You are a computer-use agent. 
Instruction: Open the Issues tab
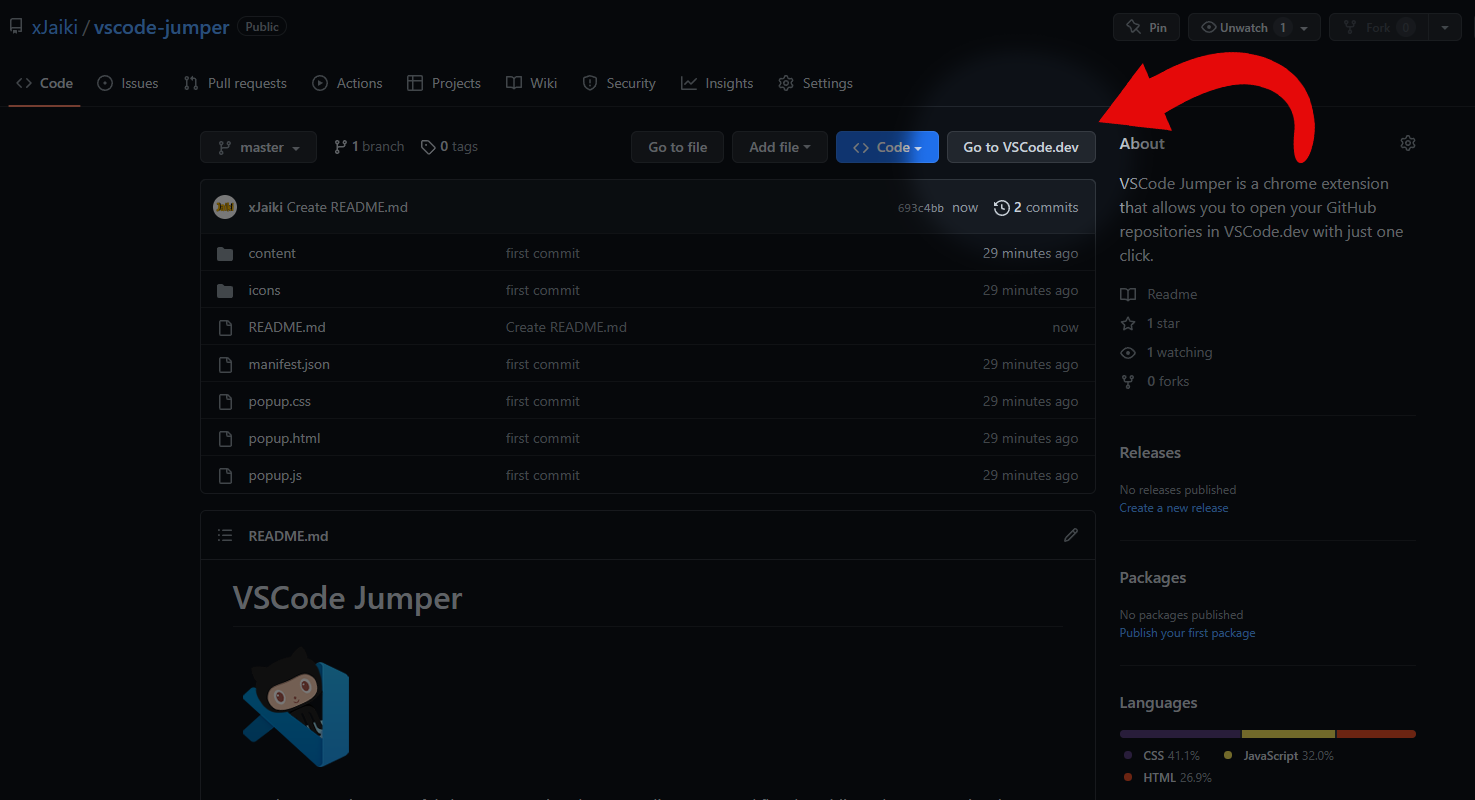point(128,83)
